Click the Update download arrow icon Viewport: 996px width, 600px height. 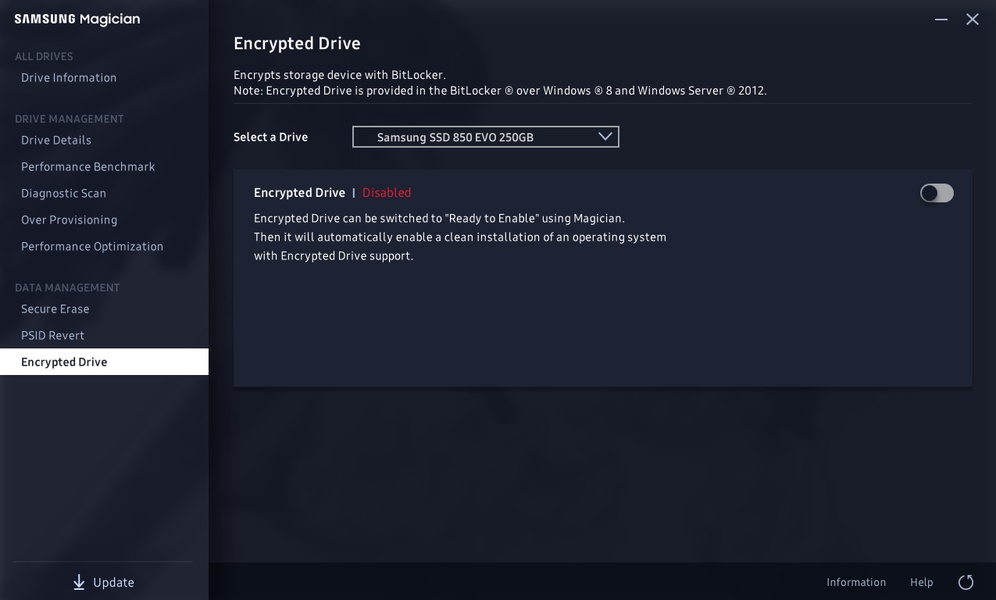point(79,582)
